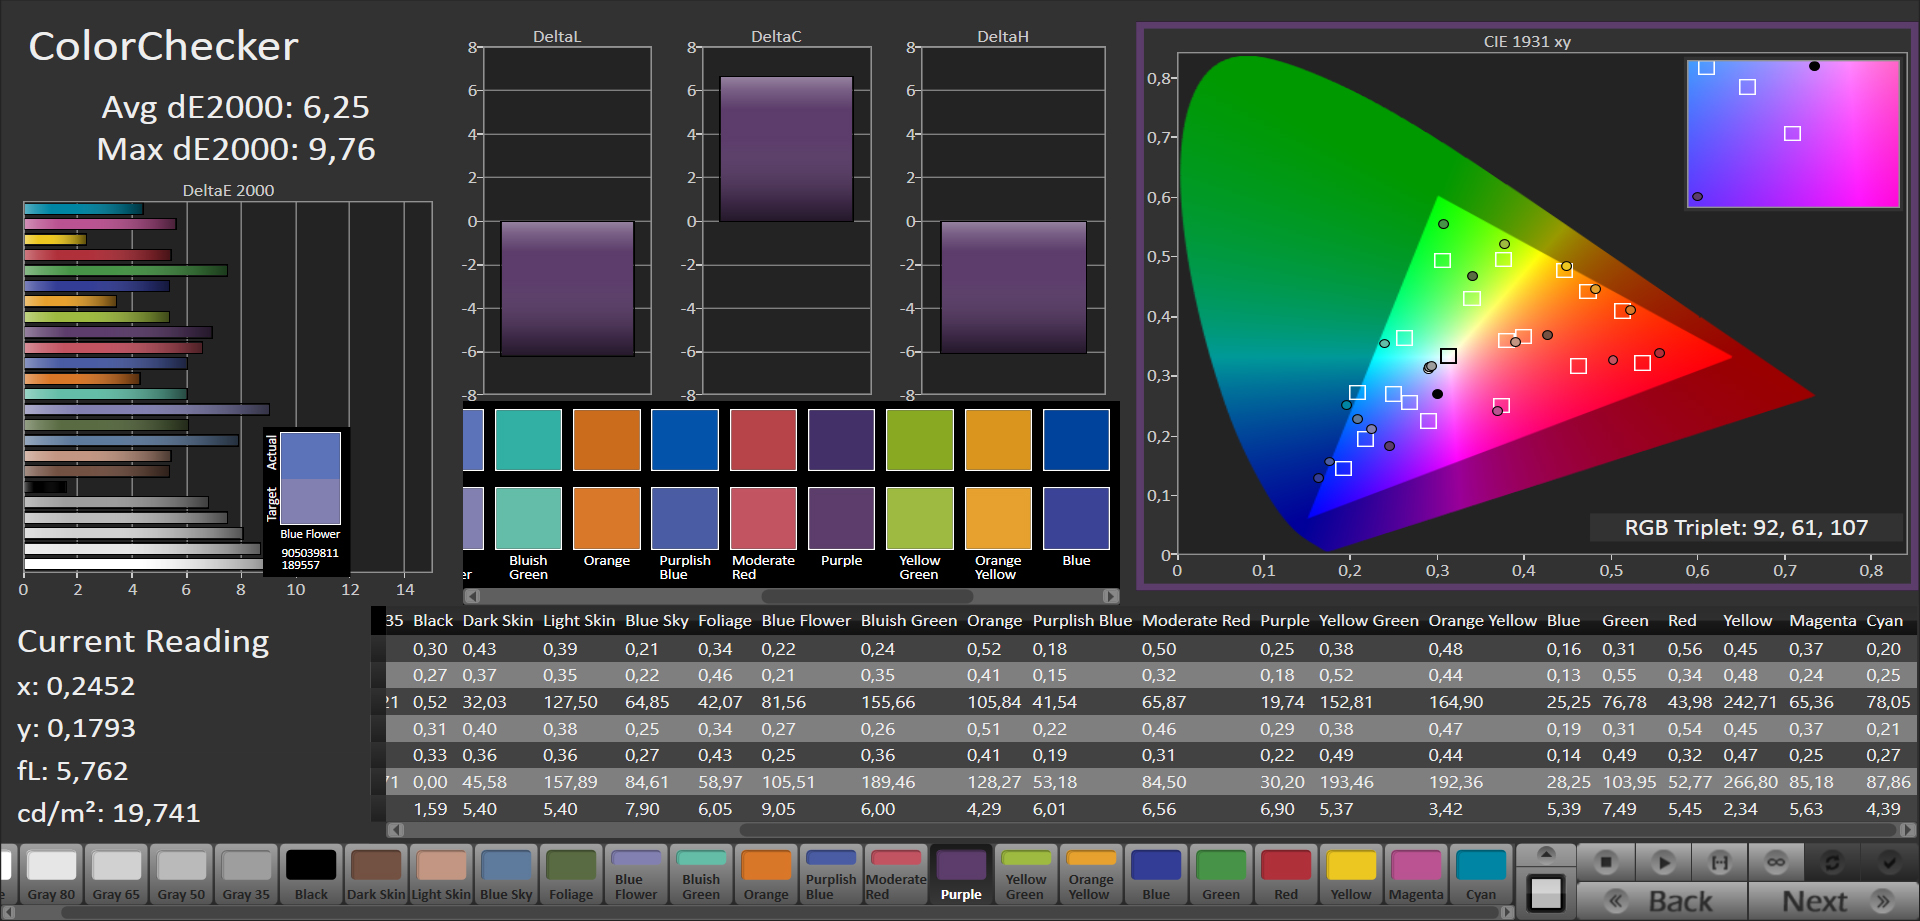This screenshot has height=921, width=1920.
Task: Click the Blue Flower actual/target tooltip swatch
Action: click(x=310, y=478)
